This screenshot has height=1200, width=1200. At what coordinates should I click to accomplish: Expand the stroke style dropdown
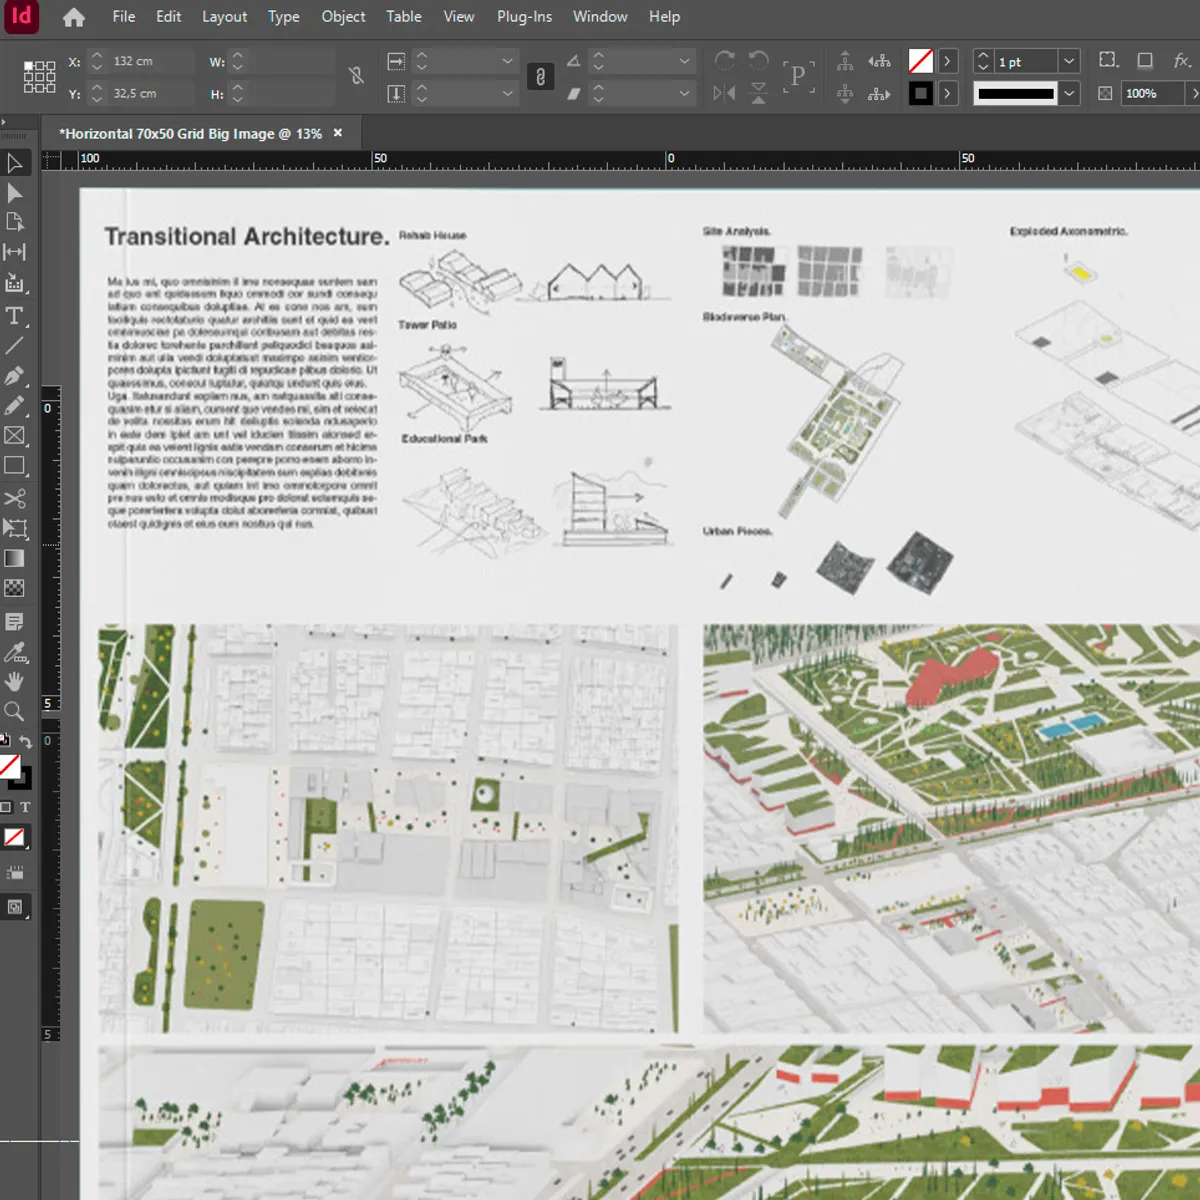click(x=1069, y=93)
